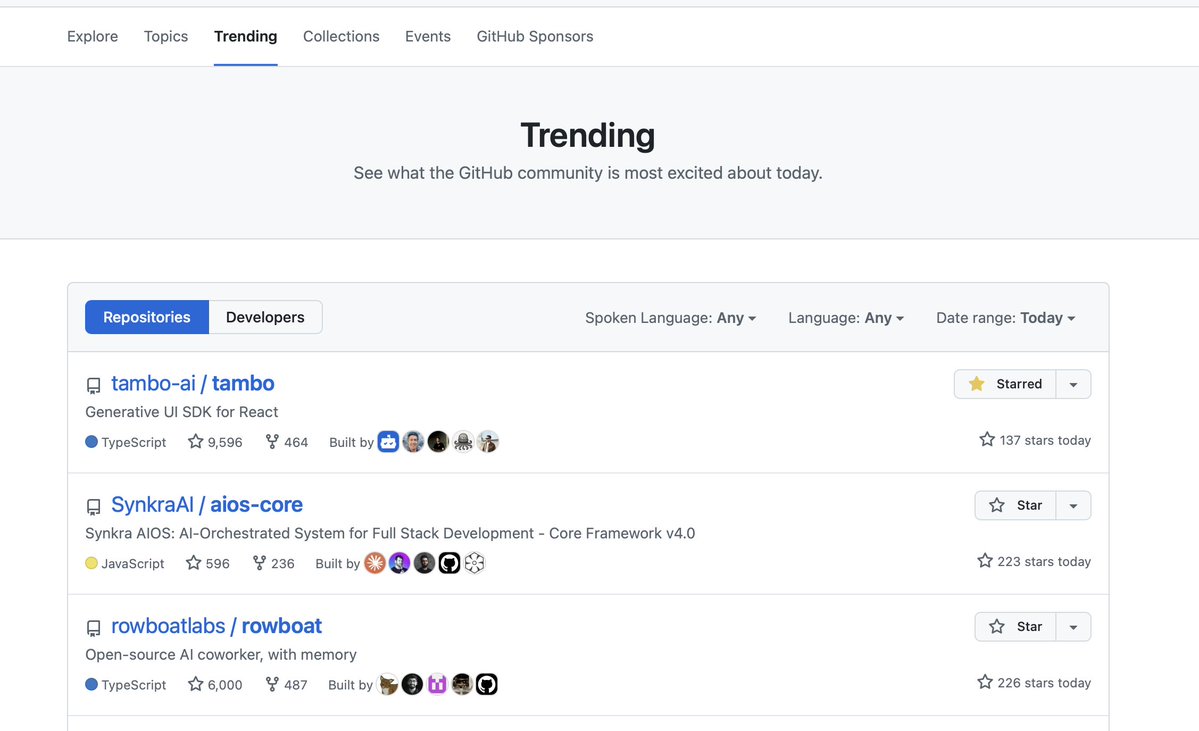Viewport: 1199px width, 731px height.
Task: Open the GitHub Sponsors tab
Action: (x=535, y=36)
